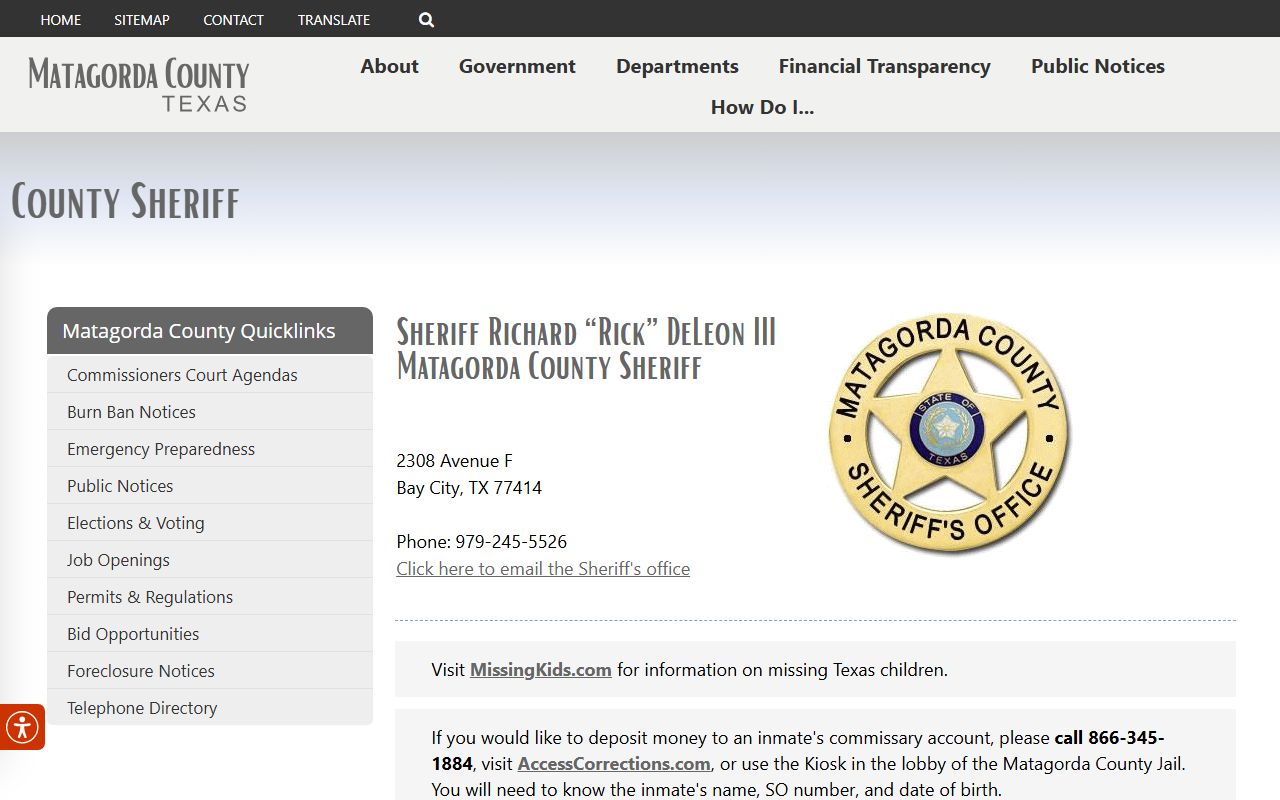
Task: Go to Emergency Preparedness quicklink
Action: (210, 449)
